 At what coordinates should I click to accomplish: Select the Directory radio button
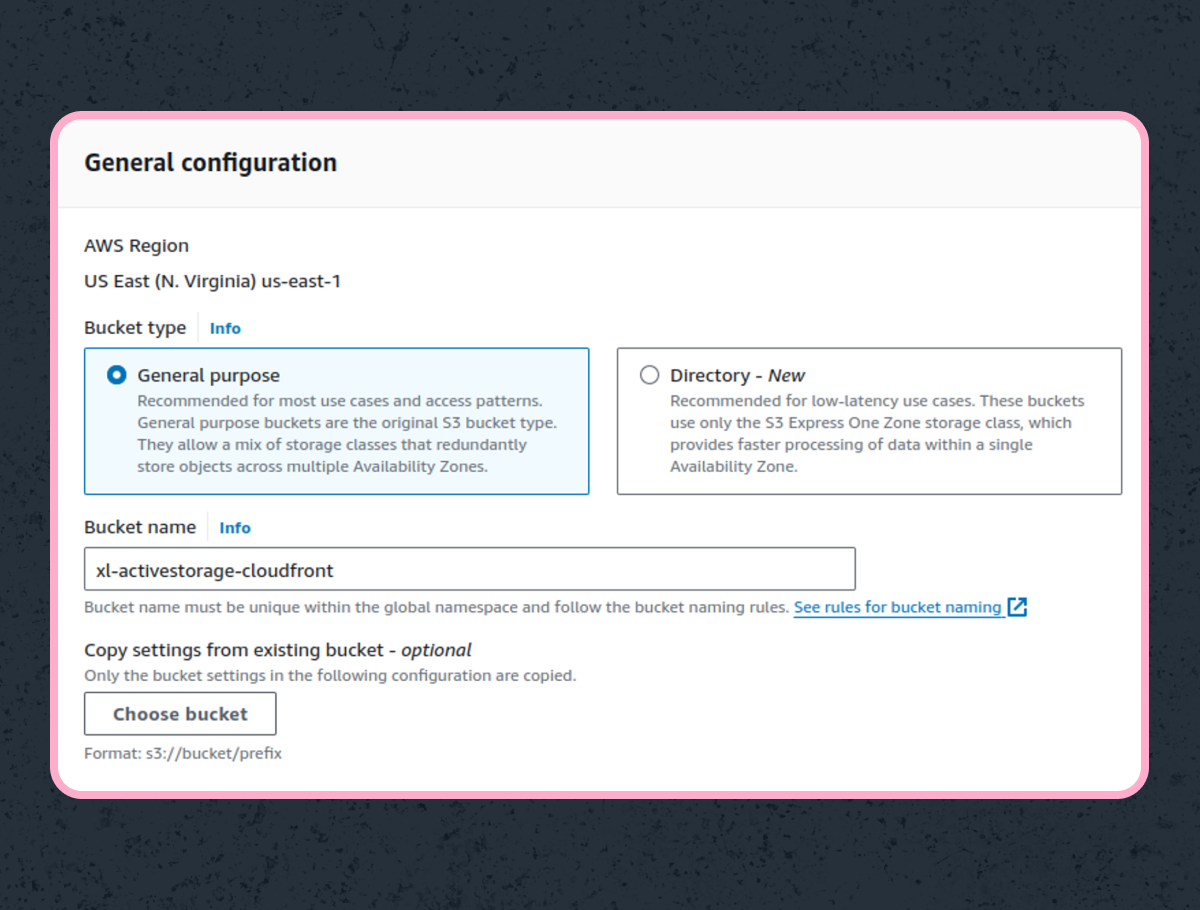pos(650,375)
